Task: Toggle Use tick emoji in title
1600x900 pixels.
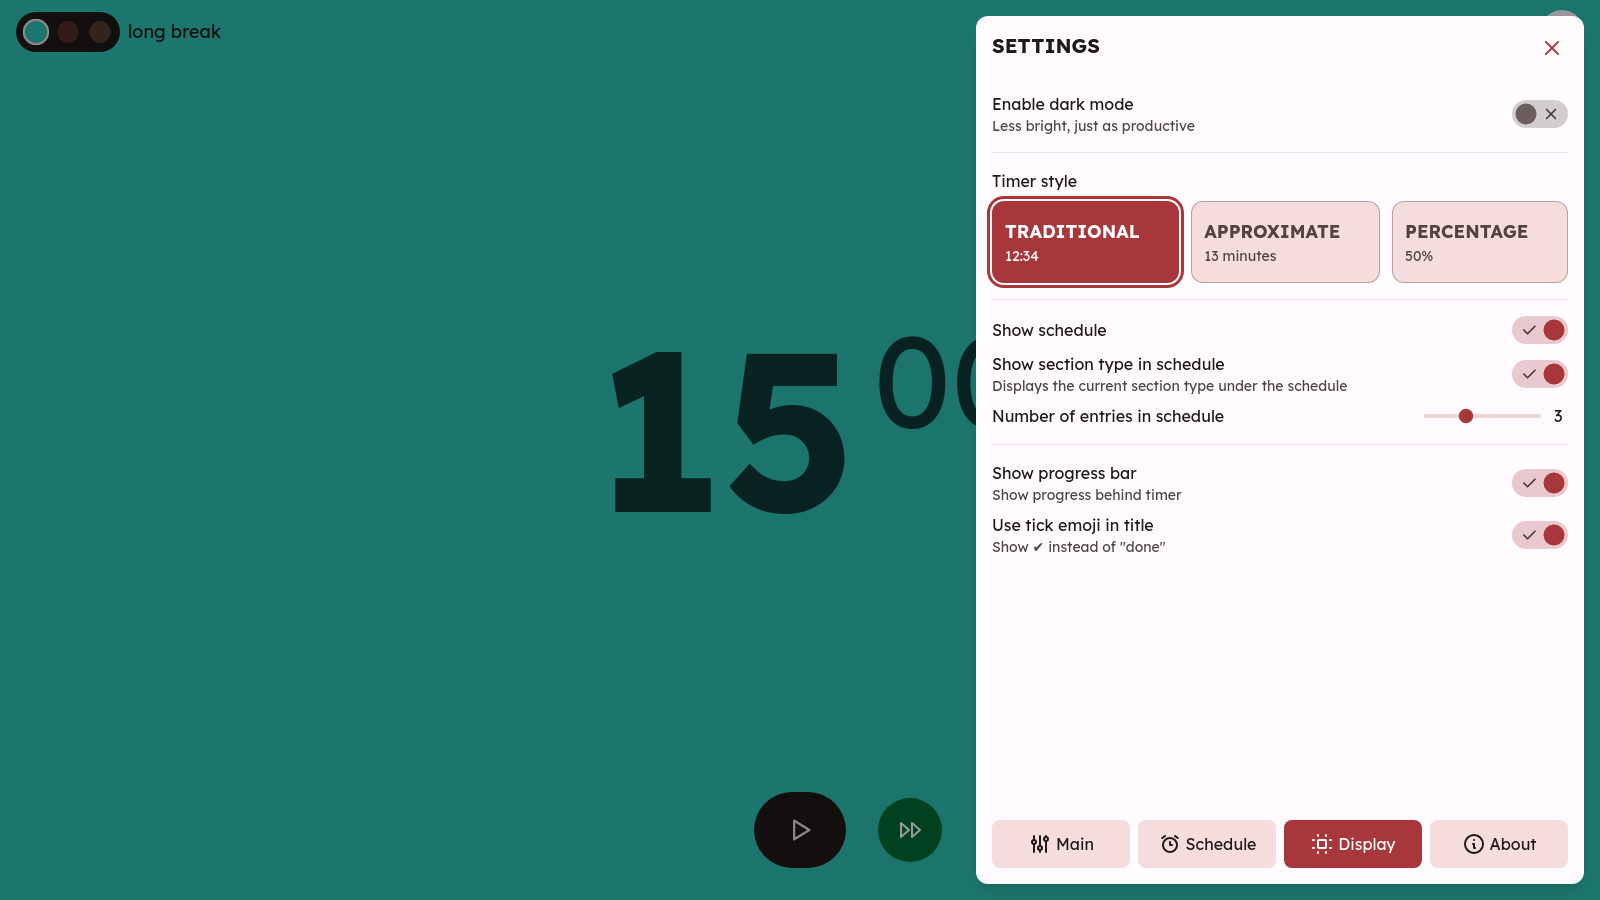Action: click(x=1539, y=535)
